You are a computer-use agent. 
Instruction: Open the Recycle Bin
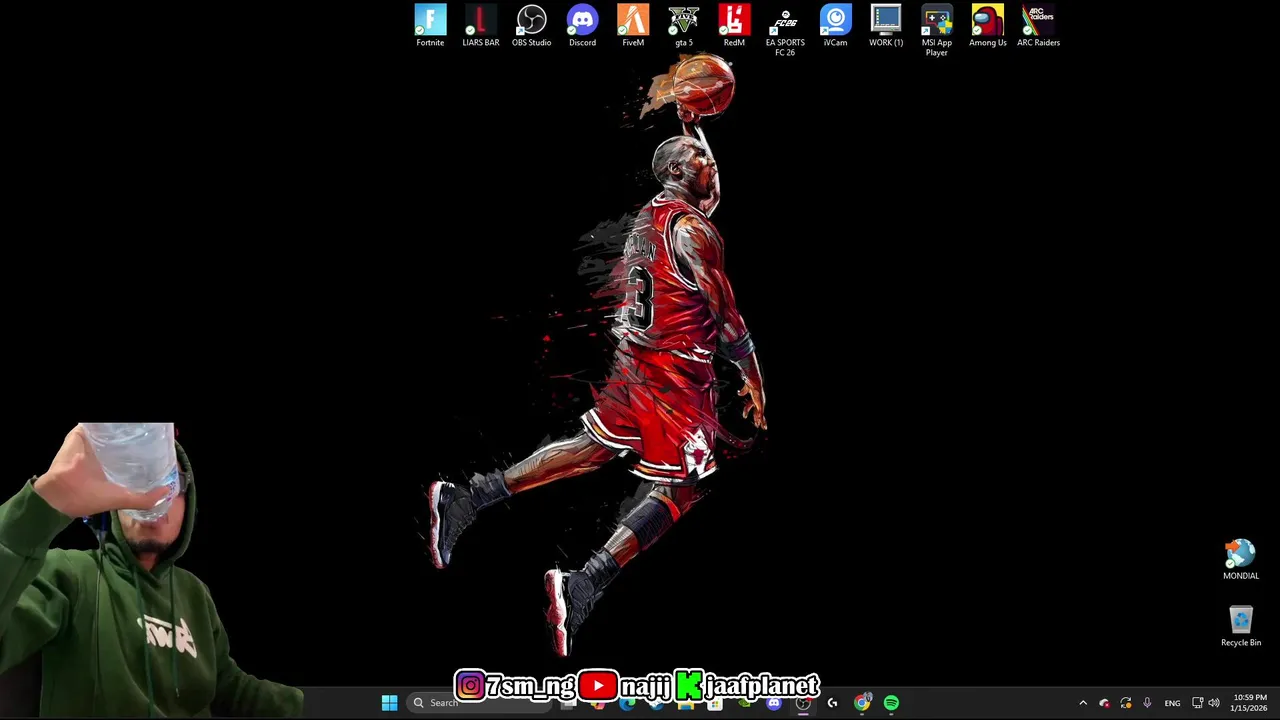[x=1241, y=627]
